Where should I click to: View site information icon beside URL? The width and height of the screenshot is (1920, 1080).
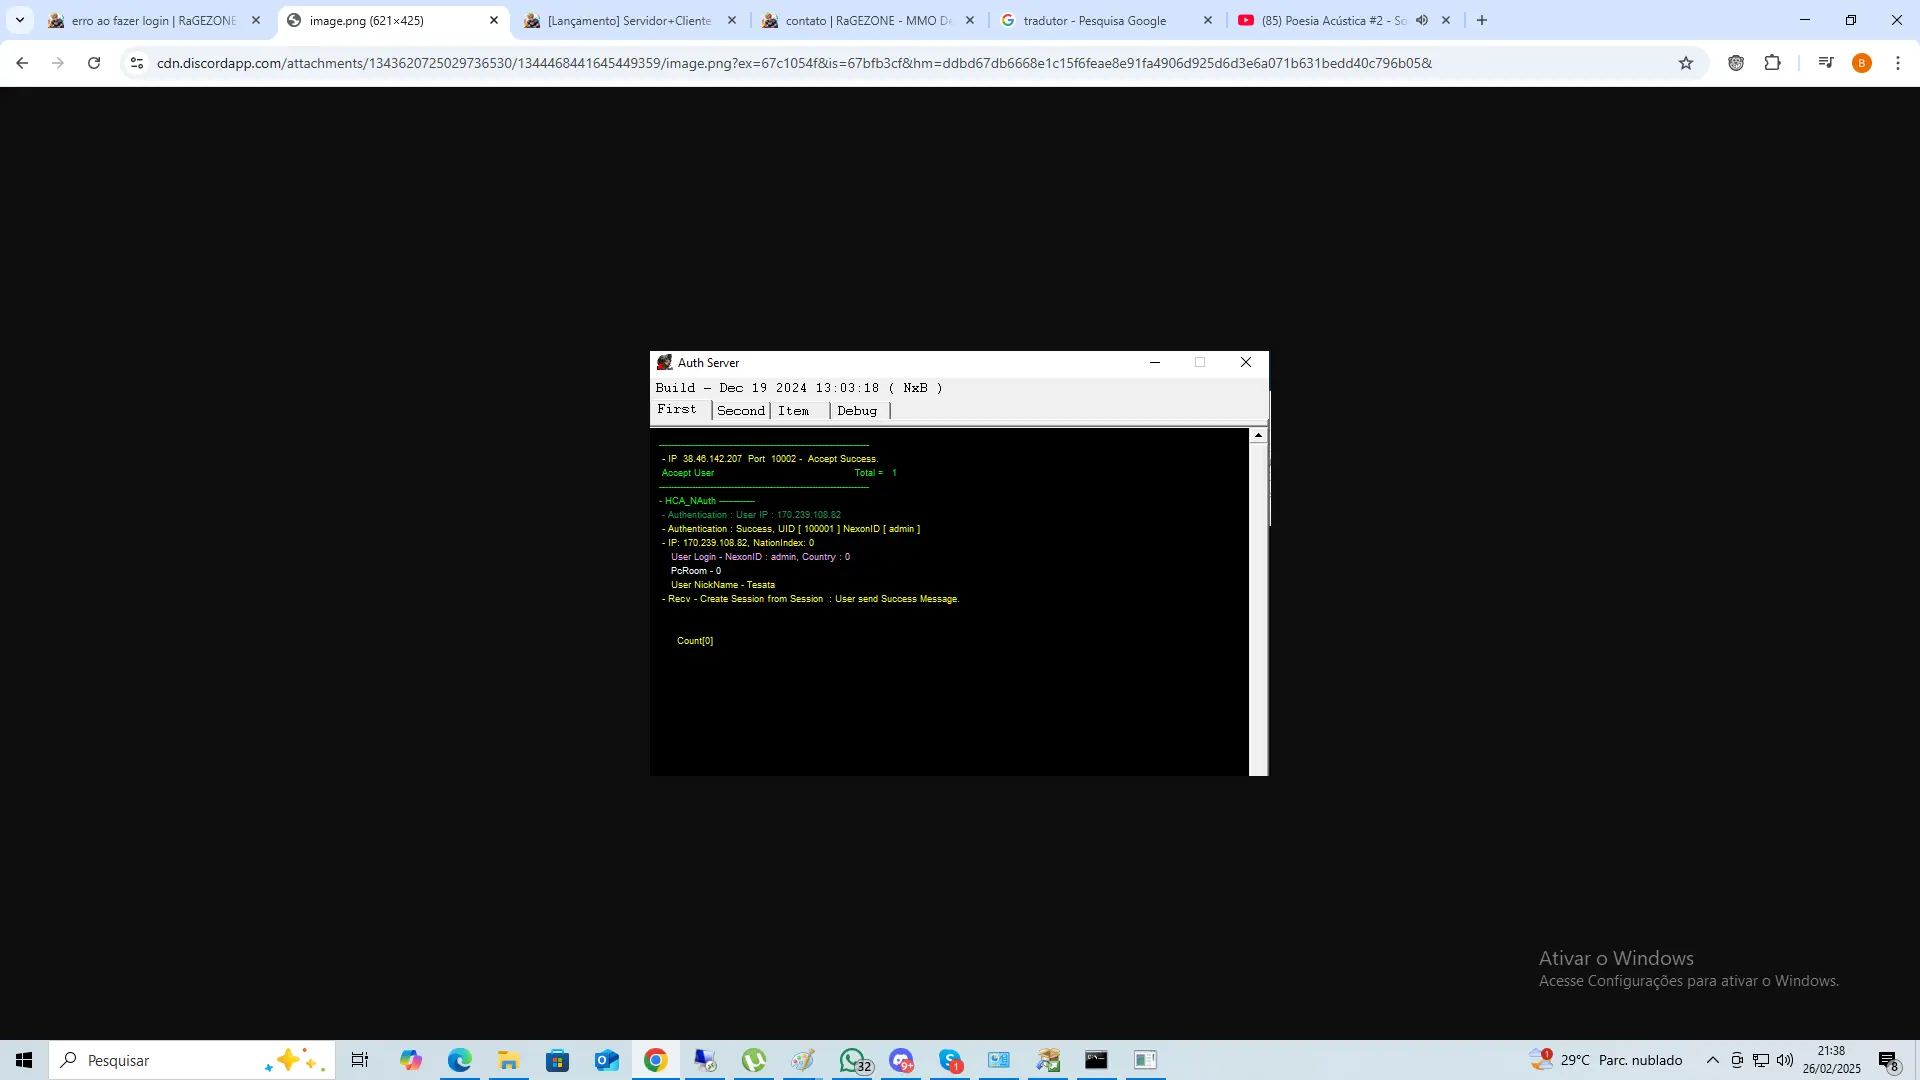tap(137, 63)
